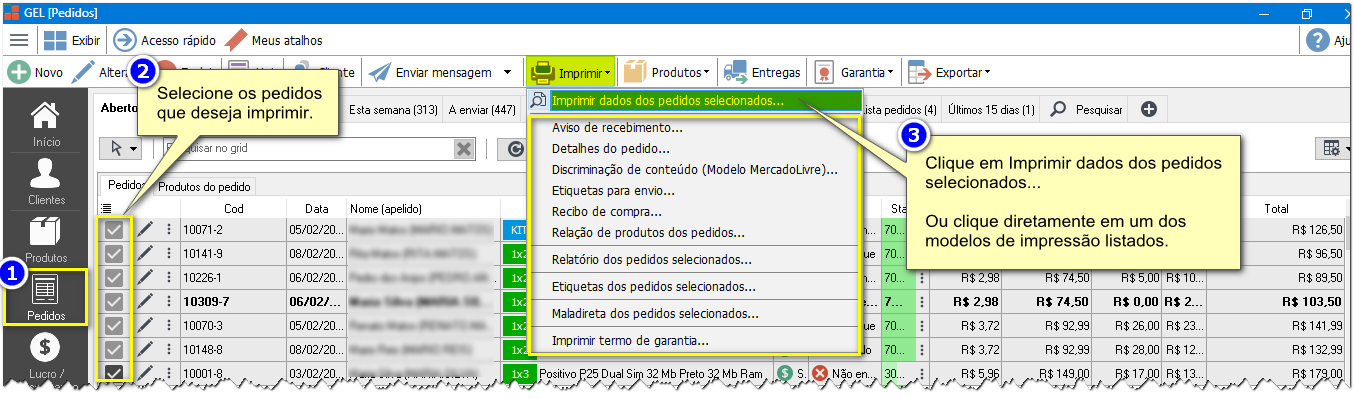The width and height of the screenshot is (1354, 399).
Task: Open the Ajuda help icon
Action: (x=1318, y=40)
